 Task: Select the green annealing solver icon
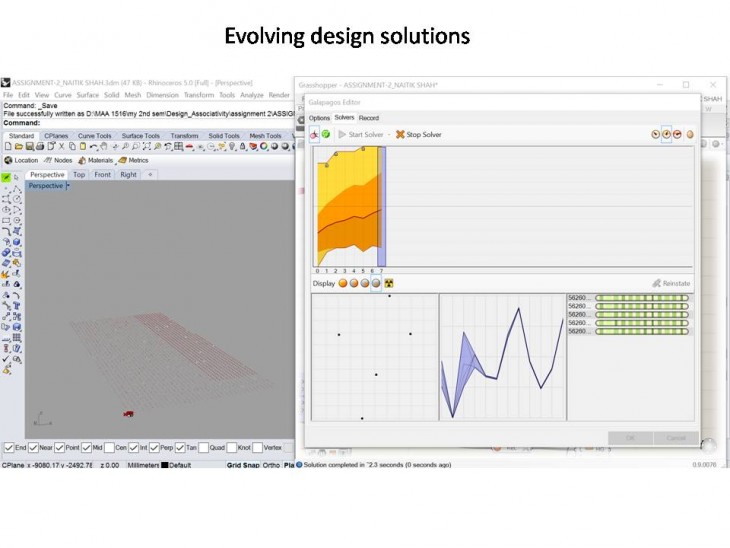326,134
